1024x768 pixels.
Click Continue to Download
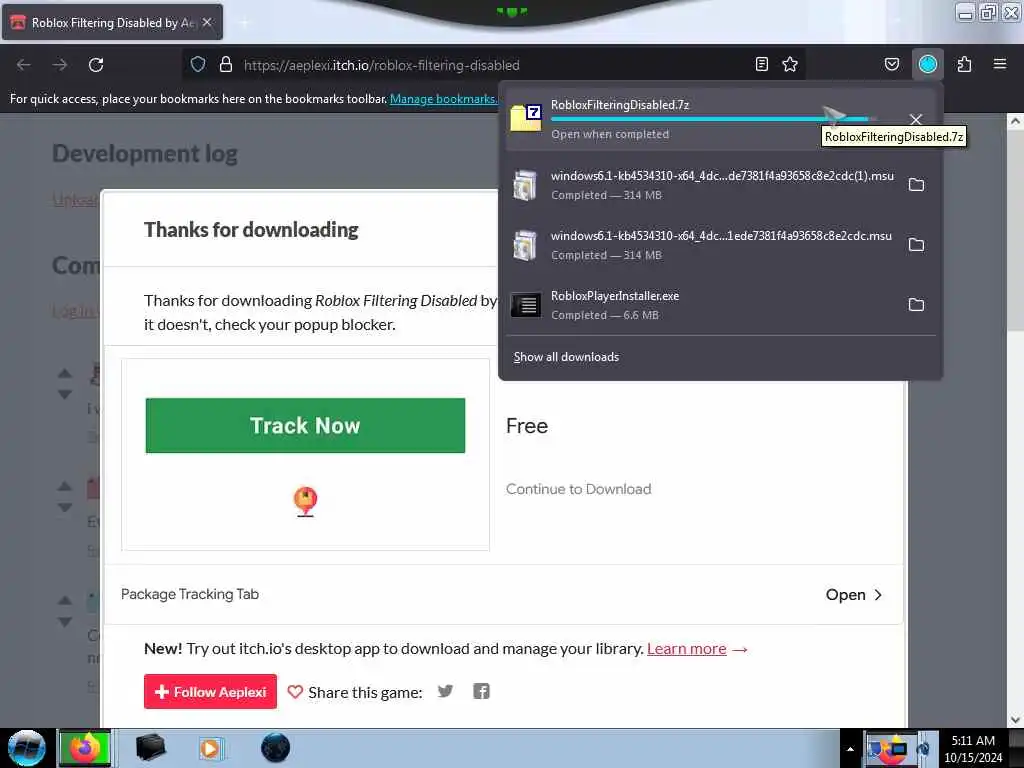[578, 488]
